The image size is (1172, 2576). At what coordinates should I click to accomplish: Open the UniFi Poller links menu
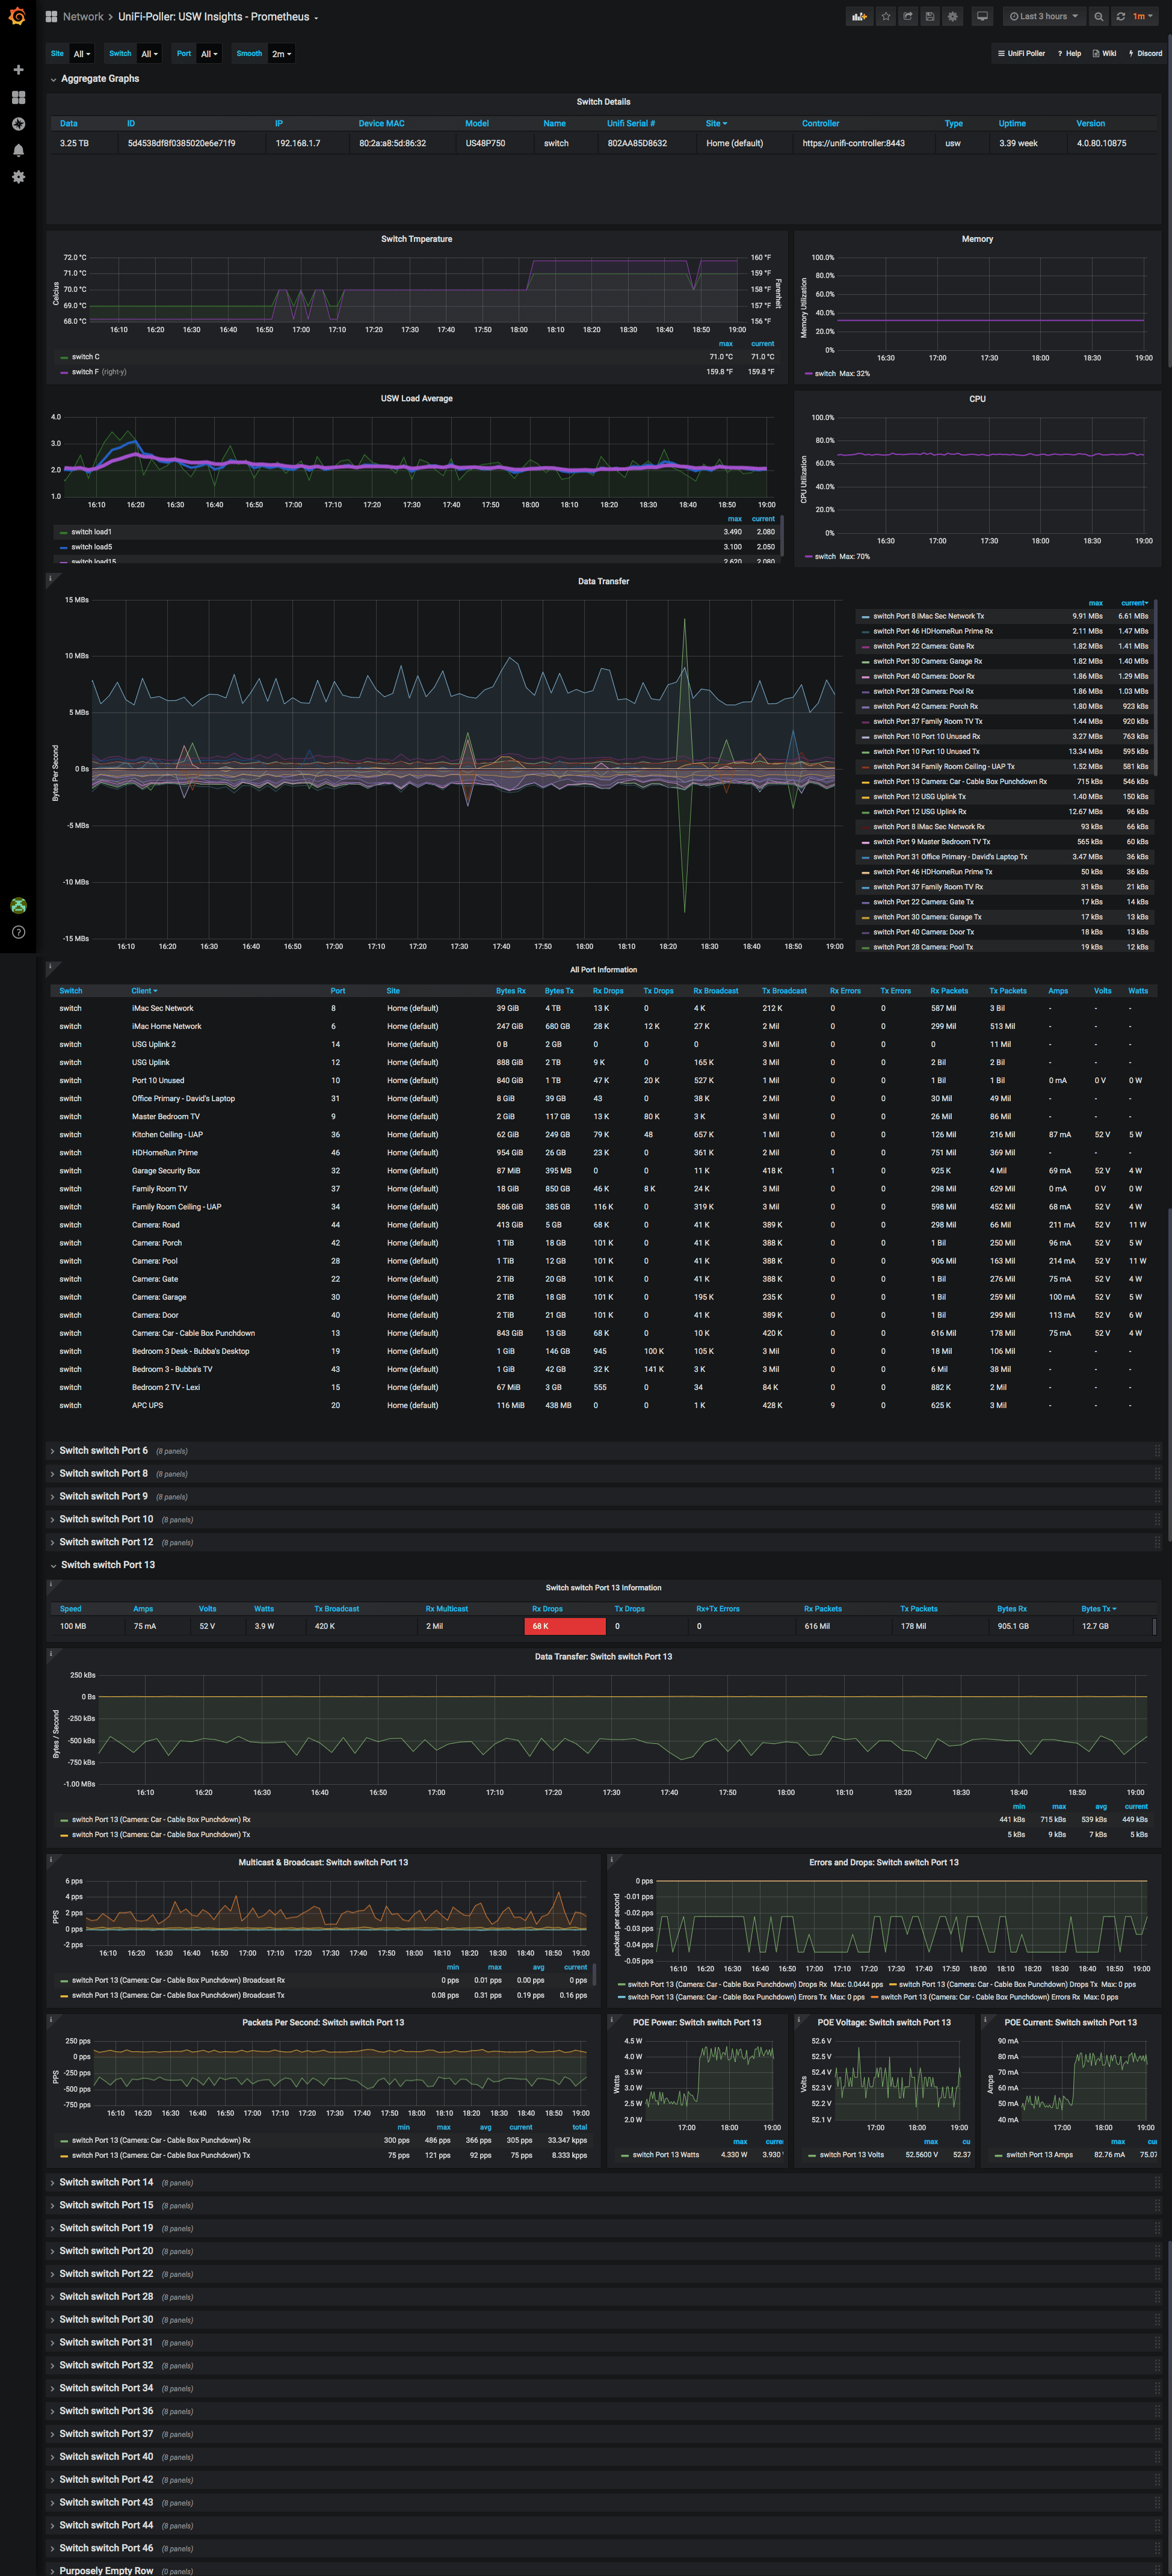pos(1021,54)
